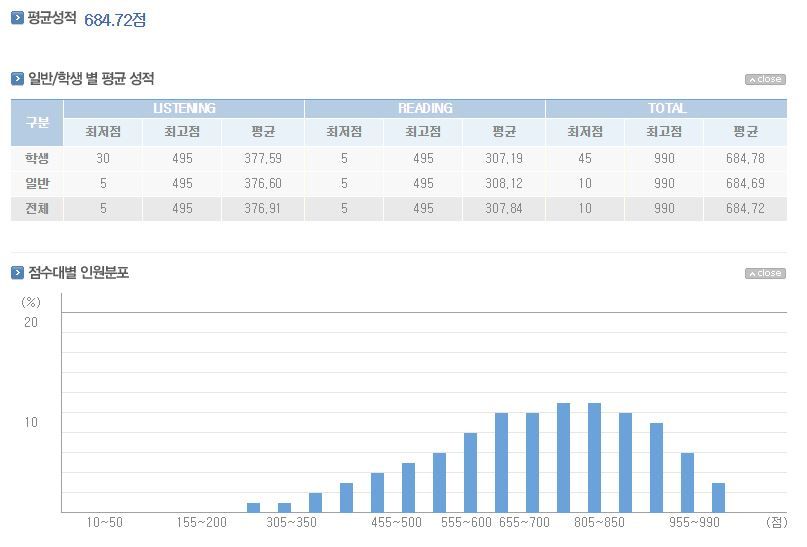Viewport: 807px width, 547px height.
Task: Click the rightmost bar in the chart
Action: 718,497
